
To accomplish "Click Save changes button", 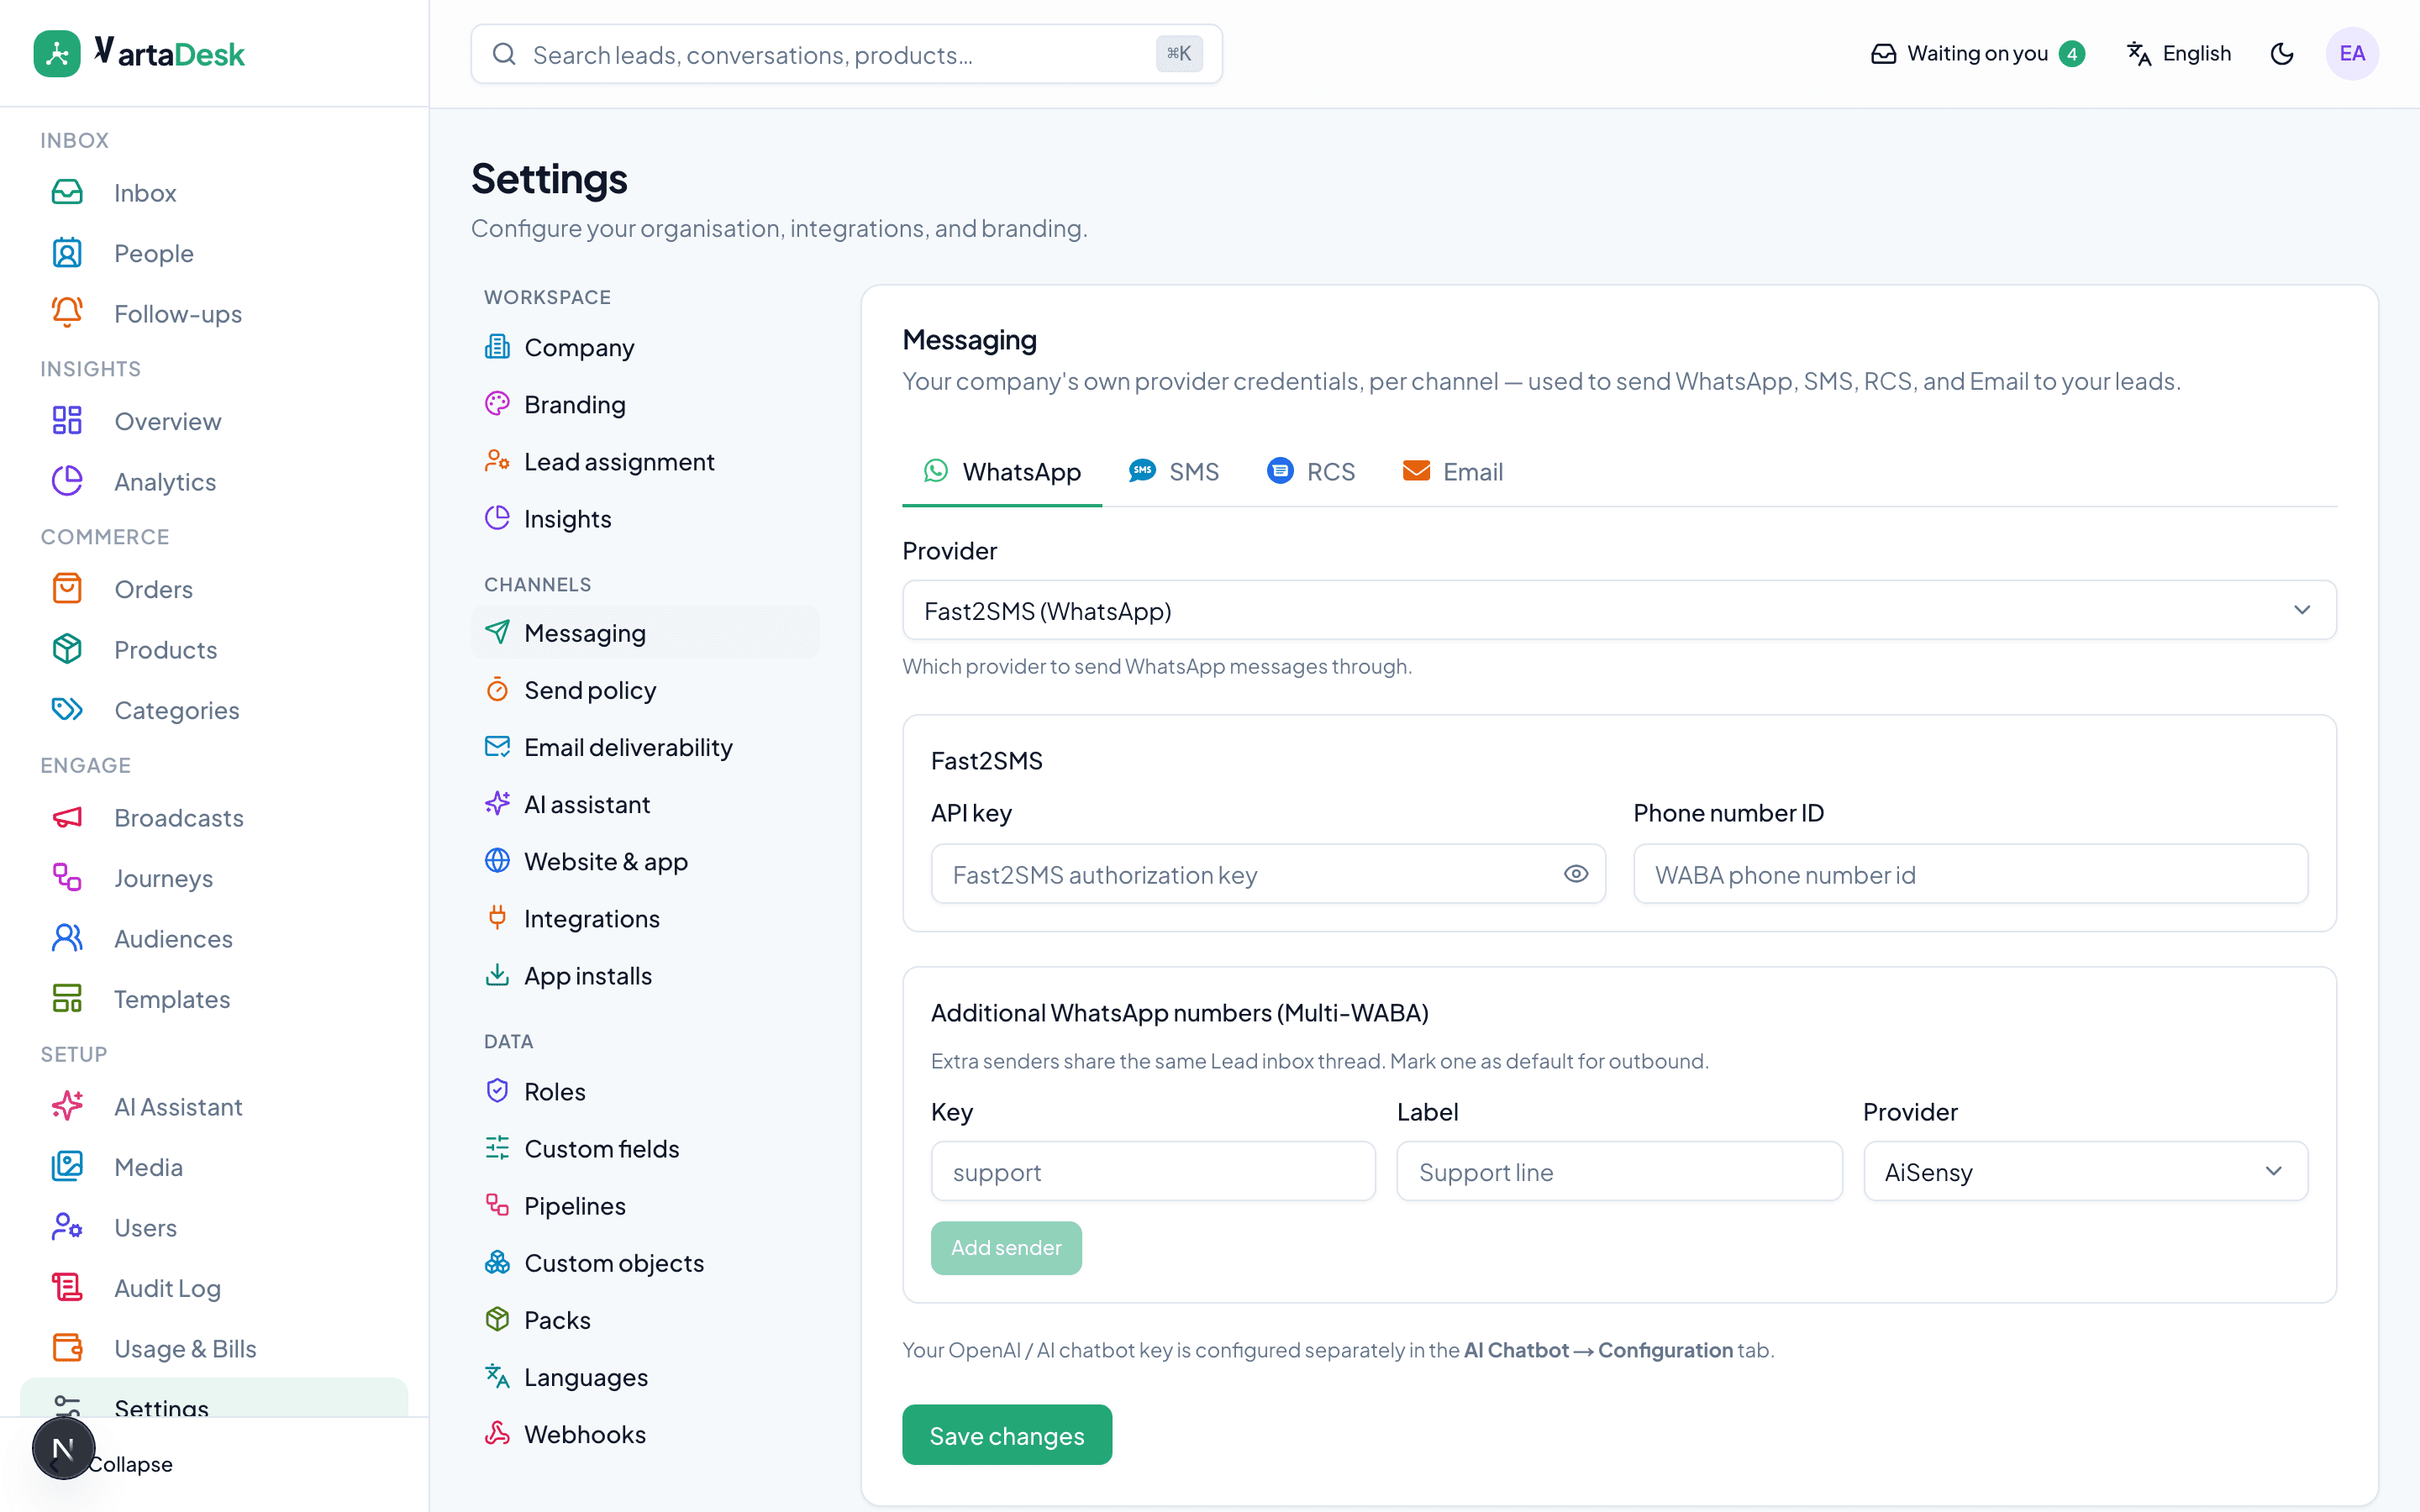I will tap(1007, 1435).
